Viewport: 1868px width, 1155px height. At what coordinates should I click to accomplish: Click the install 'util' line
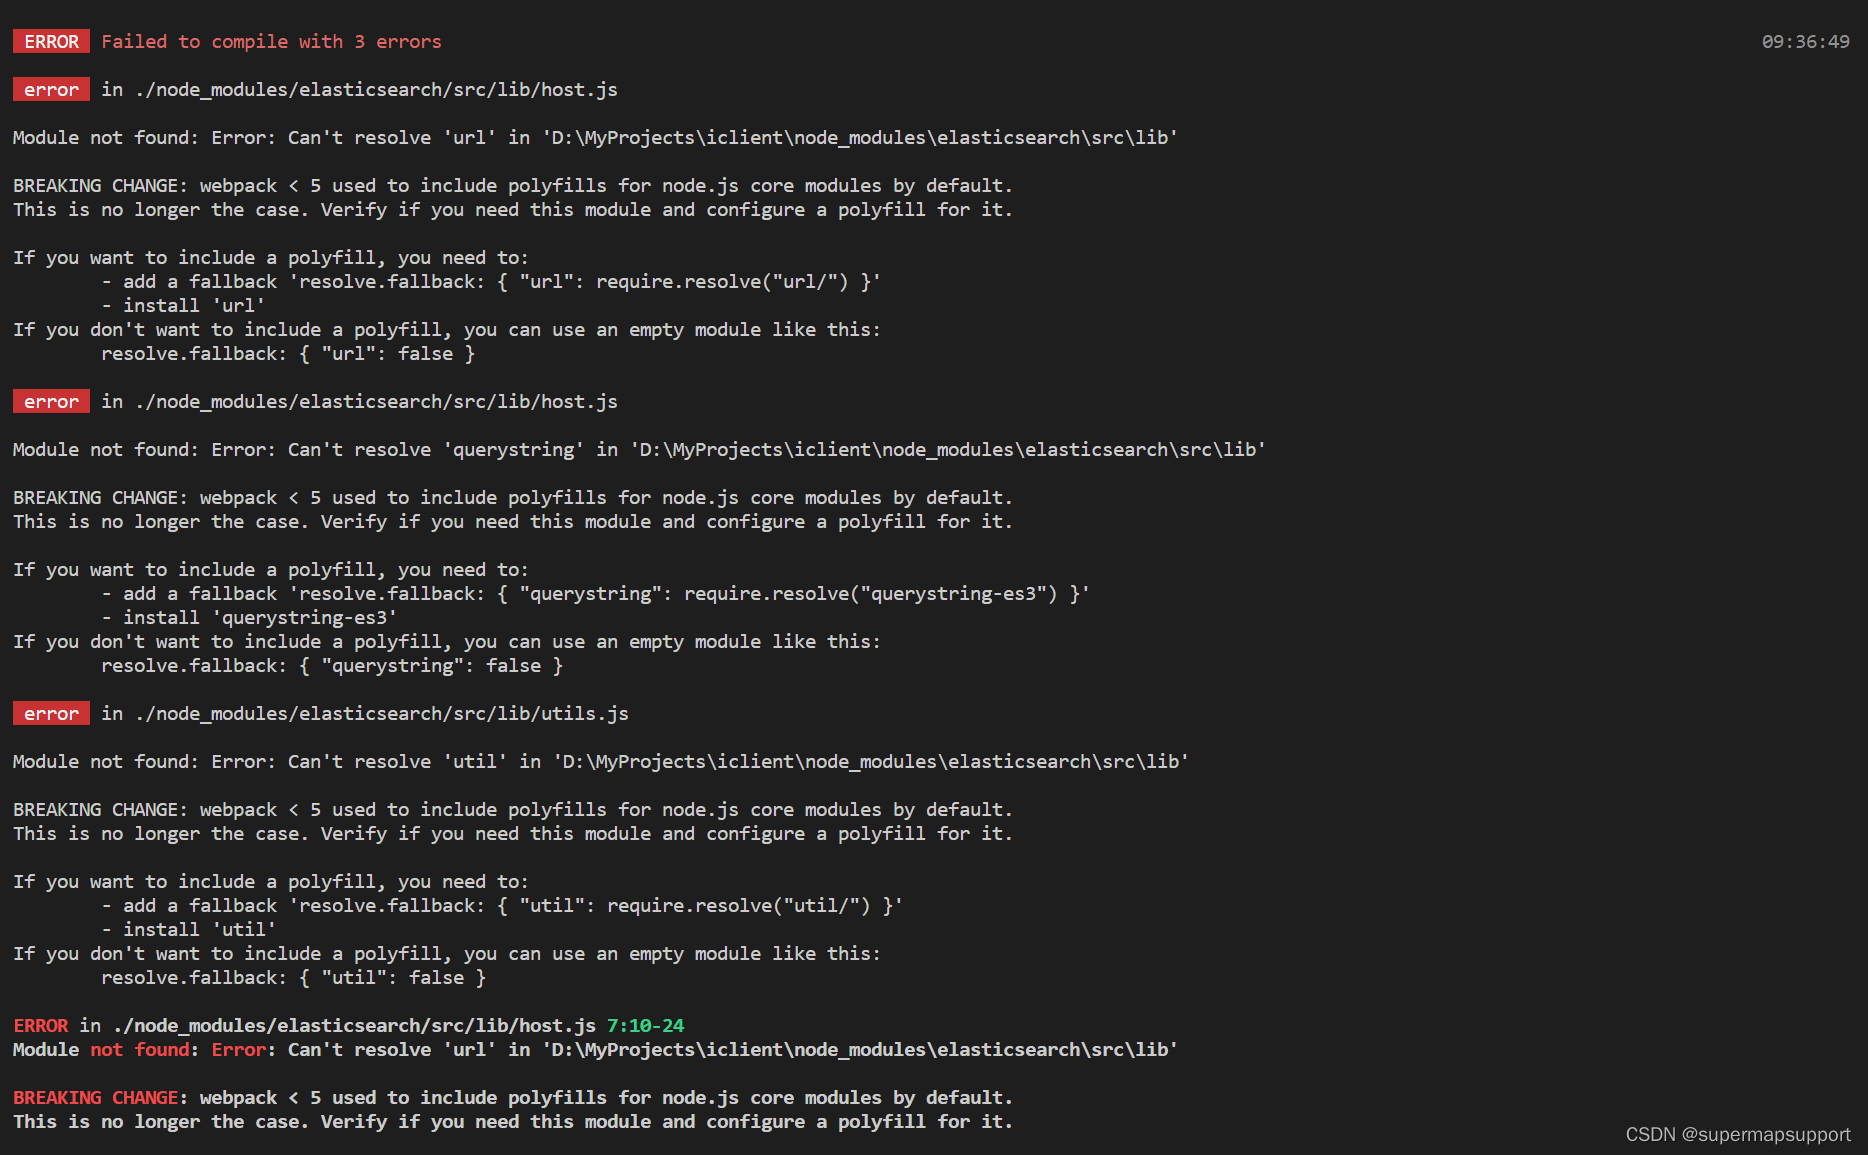[x=189, y=929]
